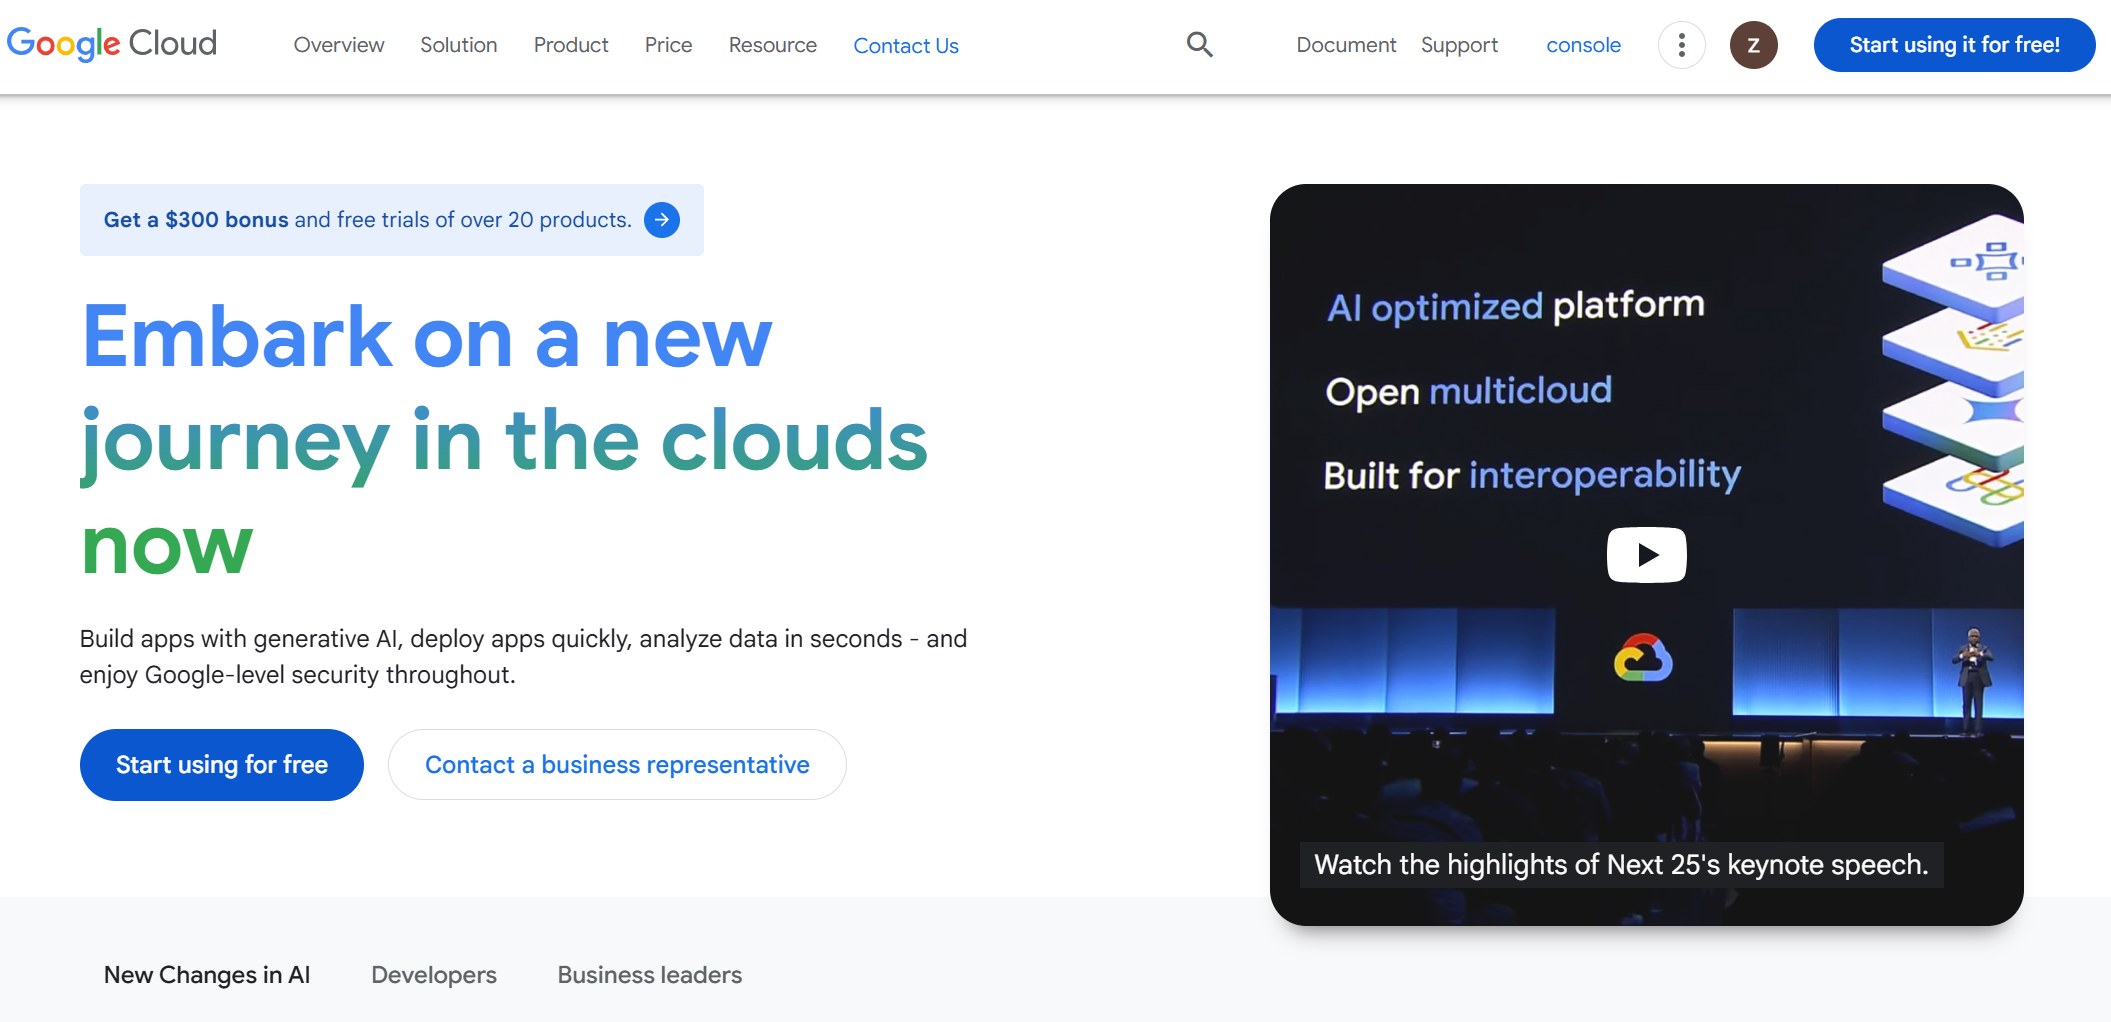
Task: Switch to the Developers tab
Action: point(433,974)
